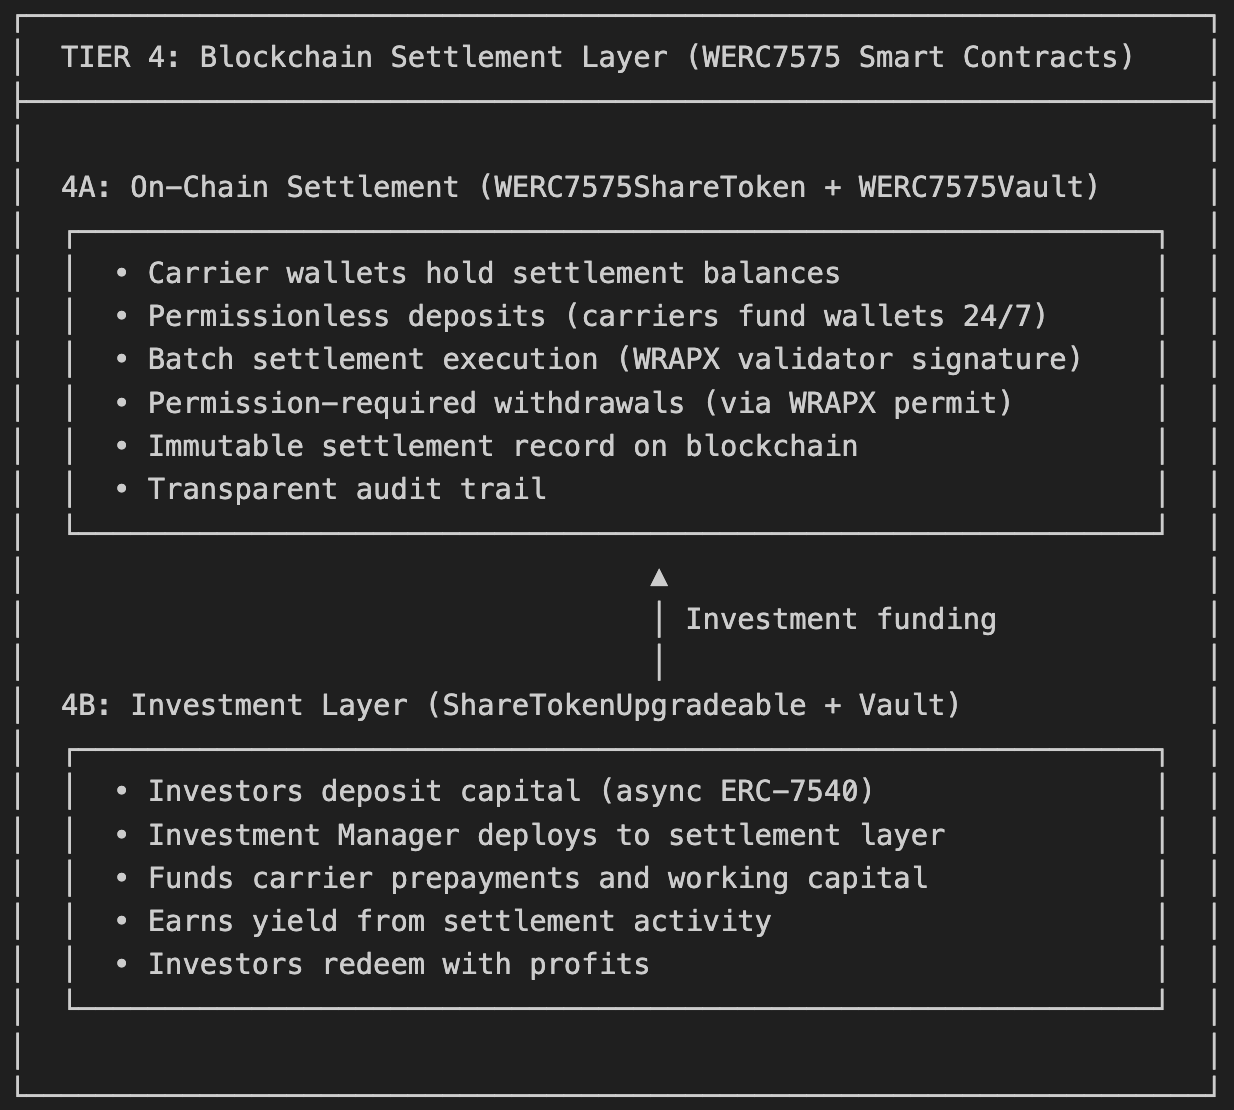The height and width of the screenshot is (1110, 1234).
Task: Click the Investors deposit capital line
Action: tap(510, 791)
